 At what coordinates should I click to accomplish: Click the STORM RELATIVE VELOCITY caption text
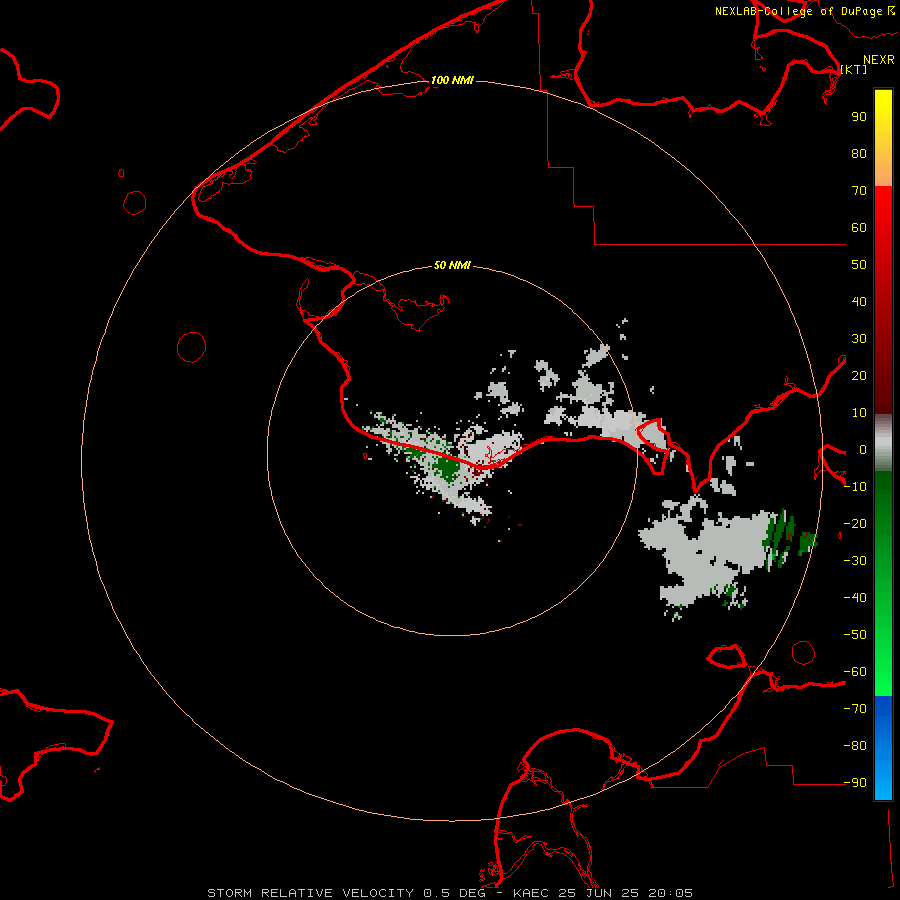pos(310,893)
